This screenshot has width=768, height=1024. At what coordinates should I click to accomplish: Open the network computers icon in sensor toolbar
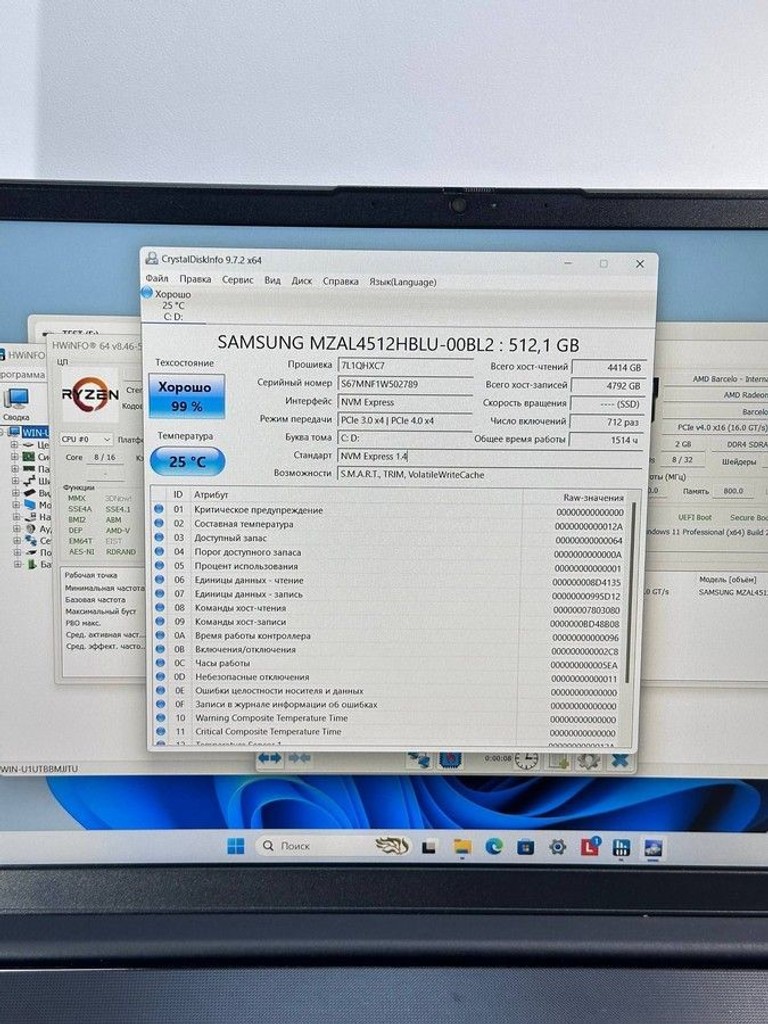pos(419,760)
